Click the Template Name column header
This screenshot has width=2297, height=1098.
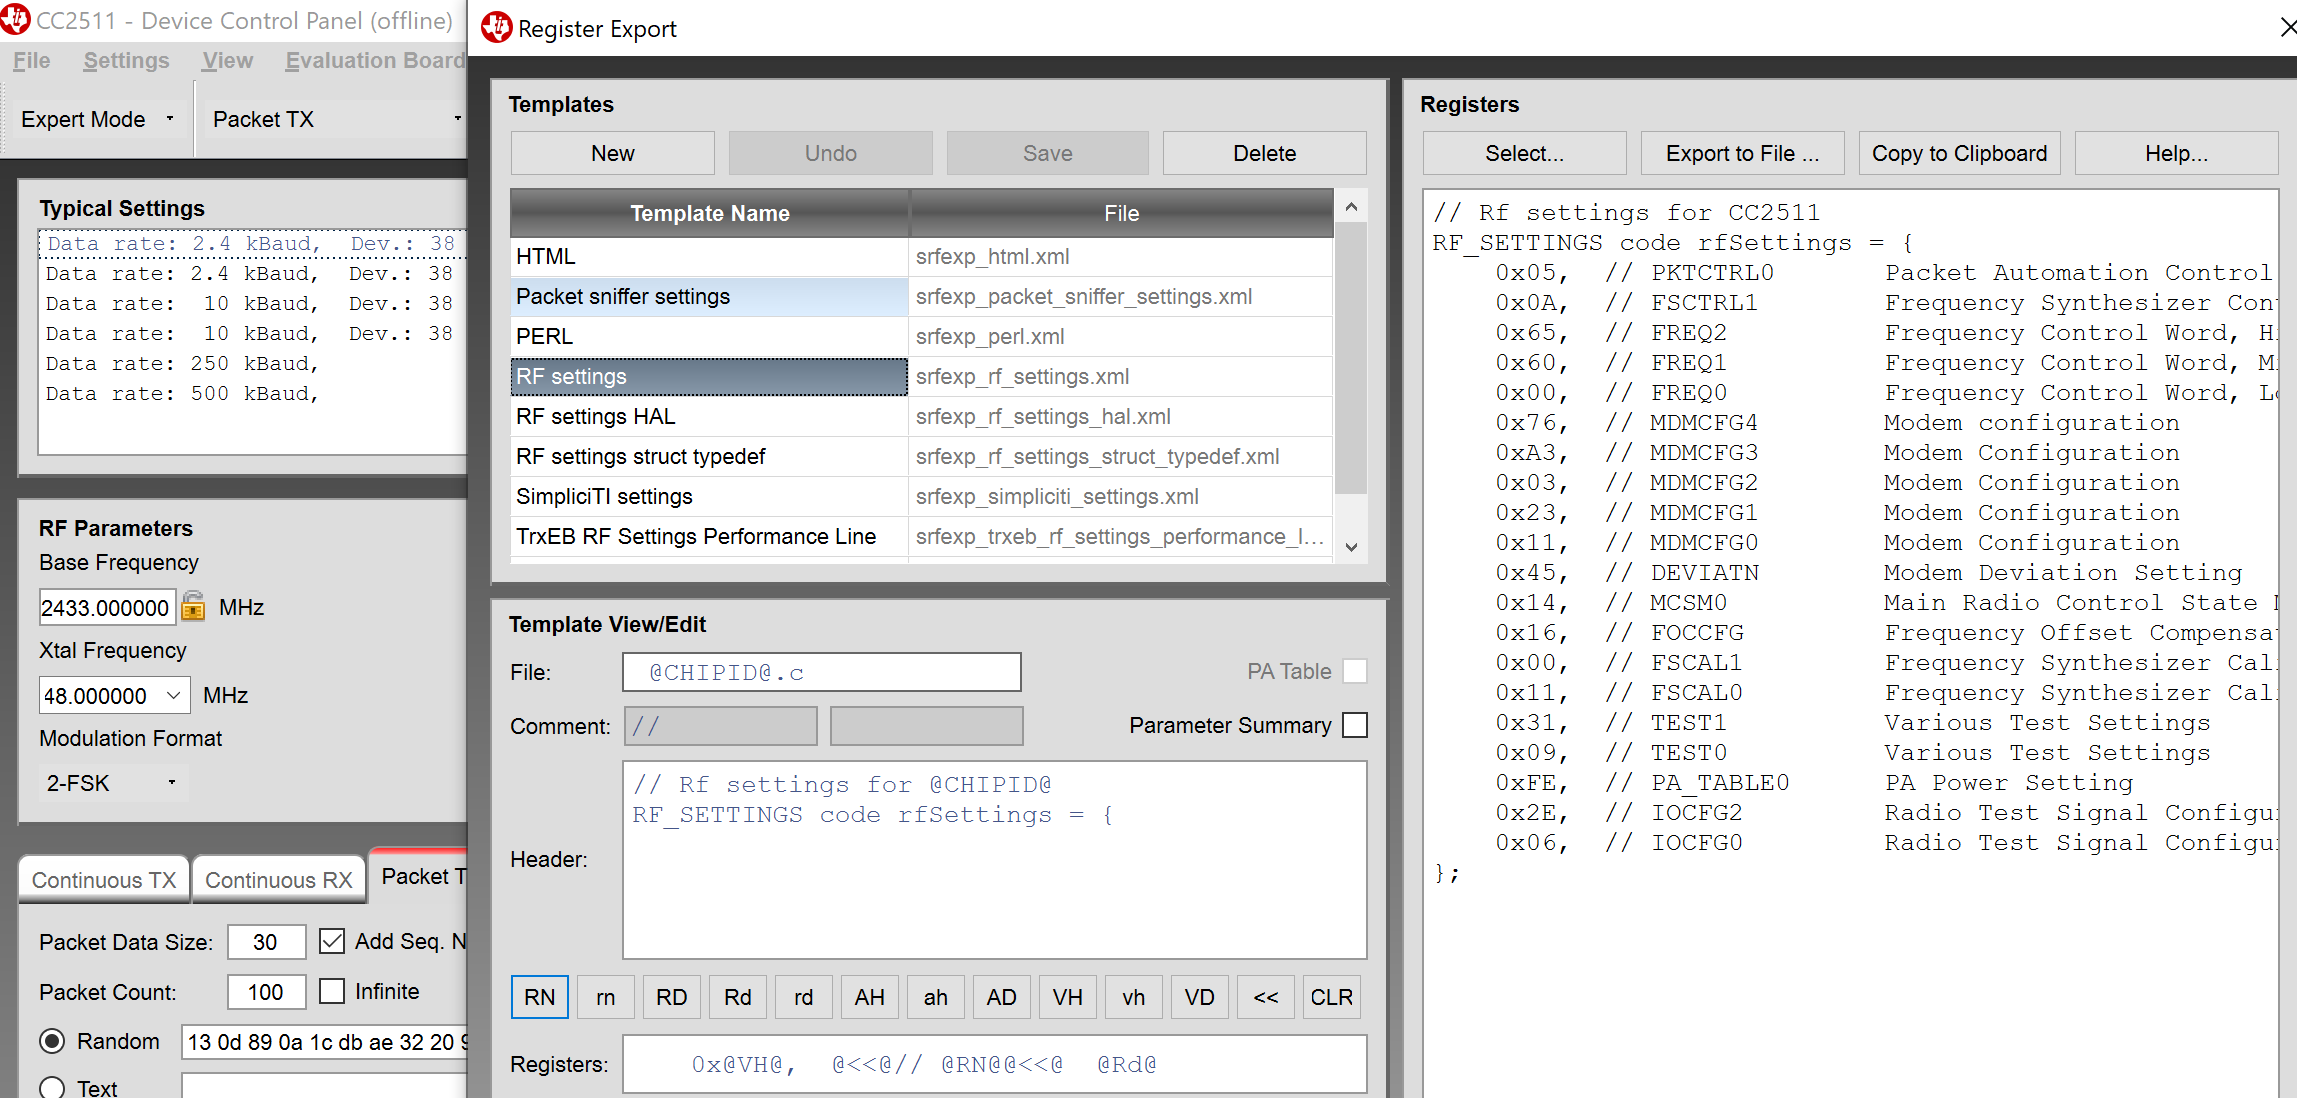click(x=710, y=213)
